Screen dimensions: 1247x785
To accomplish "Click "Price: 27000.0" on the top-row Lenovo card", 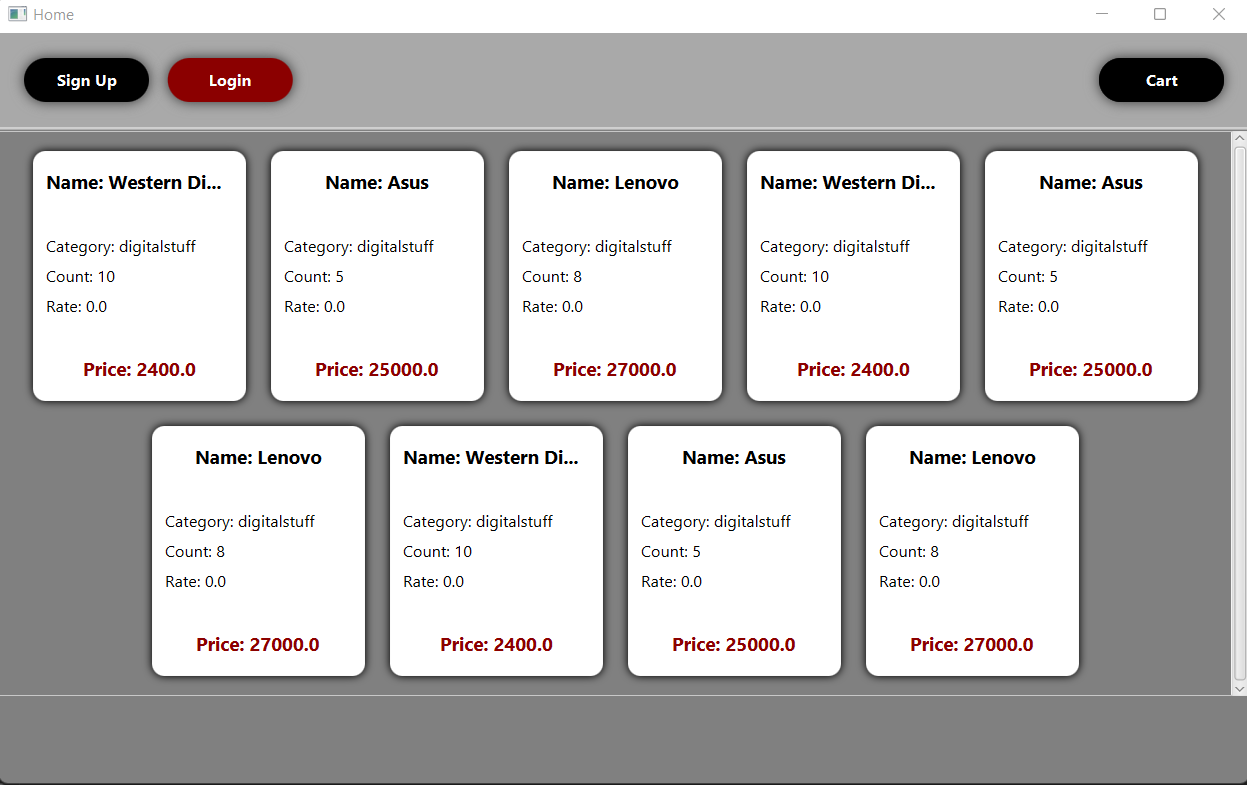I will [x=615, y=370].
